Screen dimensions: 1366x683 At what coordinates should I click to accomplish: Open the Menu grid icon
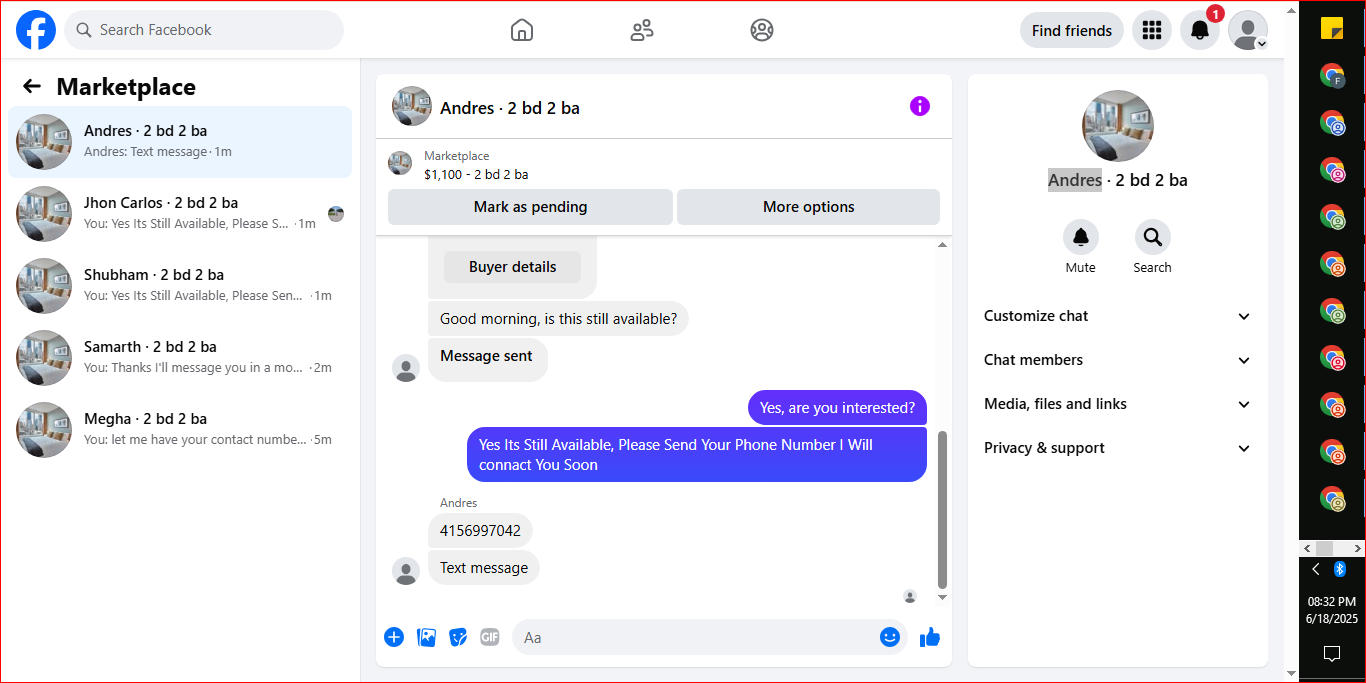1152,30
